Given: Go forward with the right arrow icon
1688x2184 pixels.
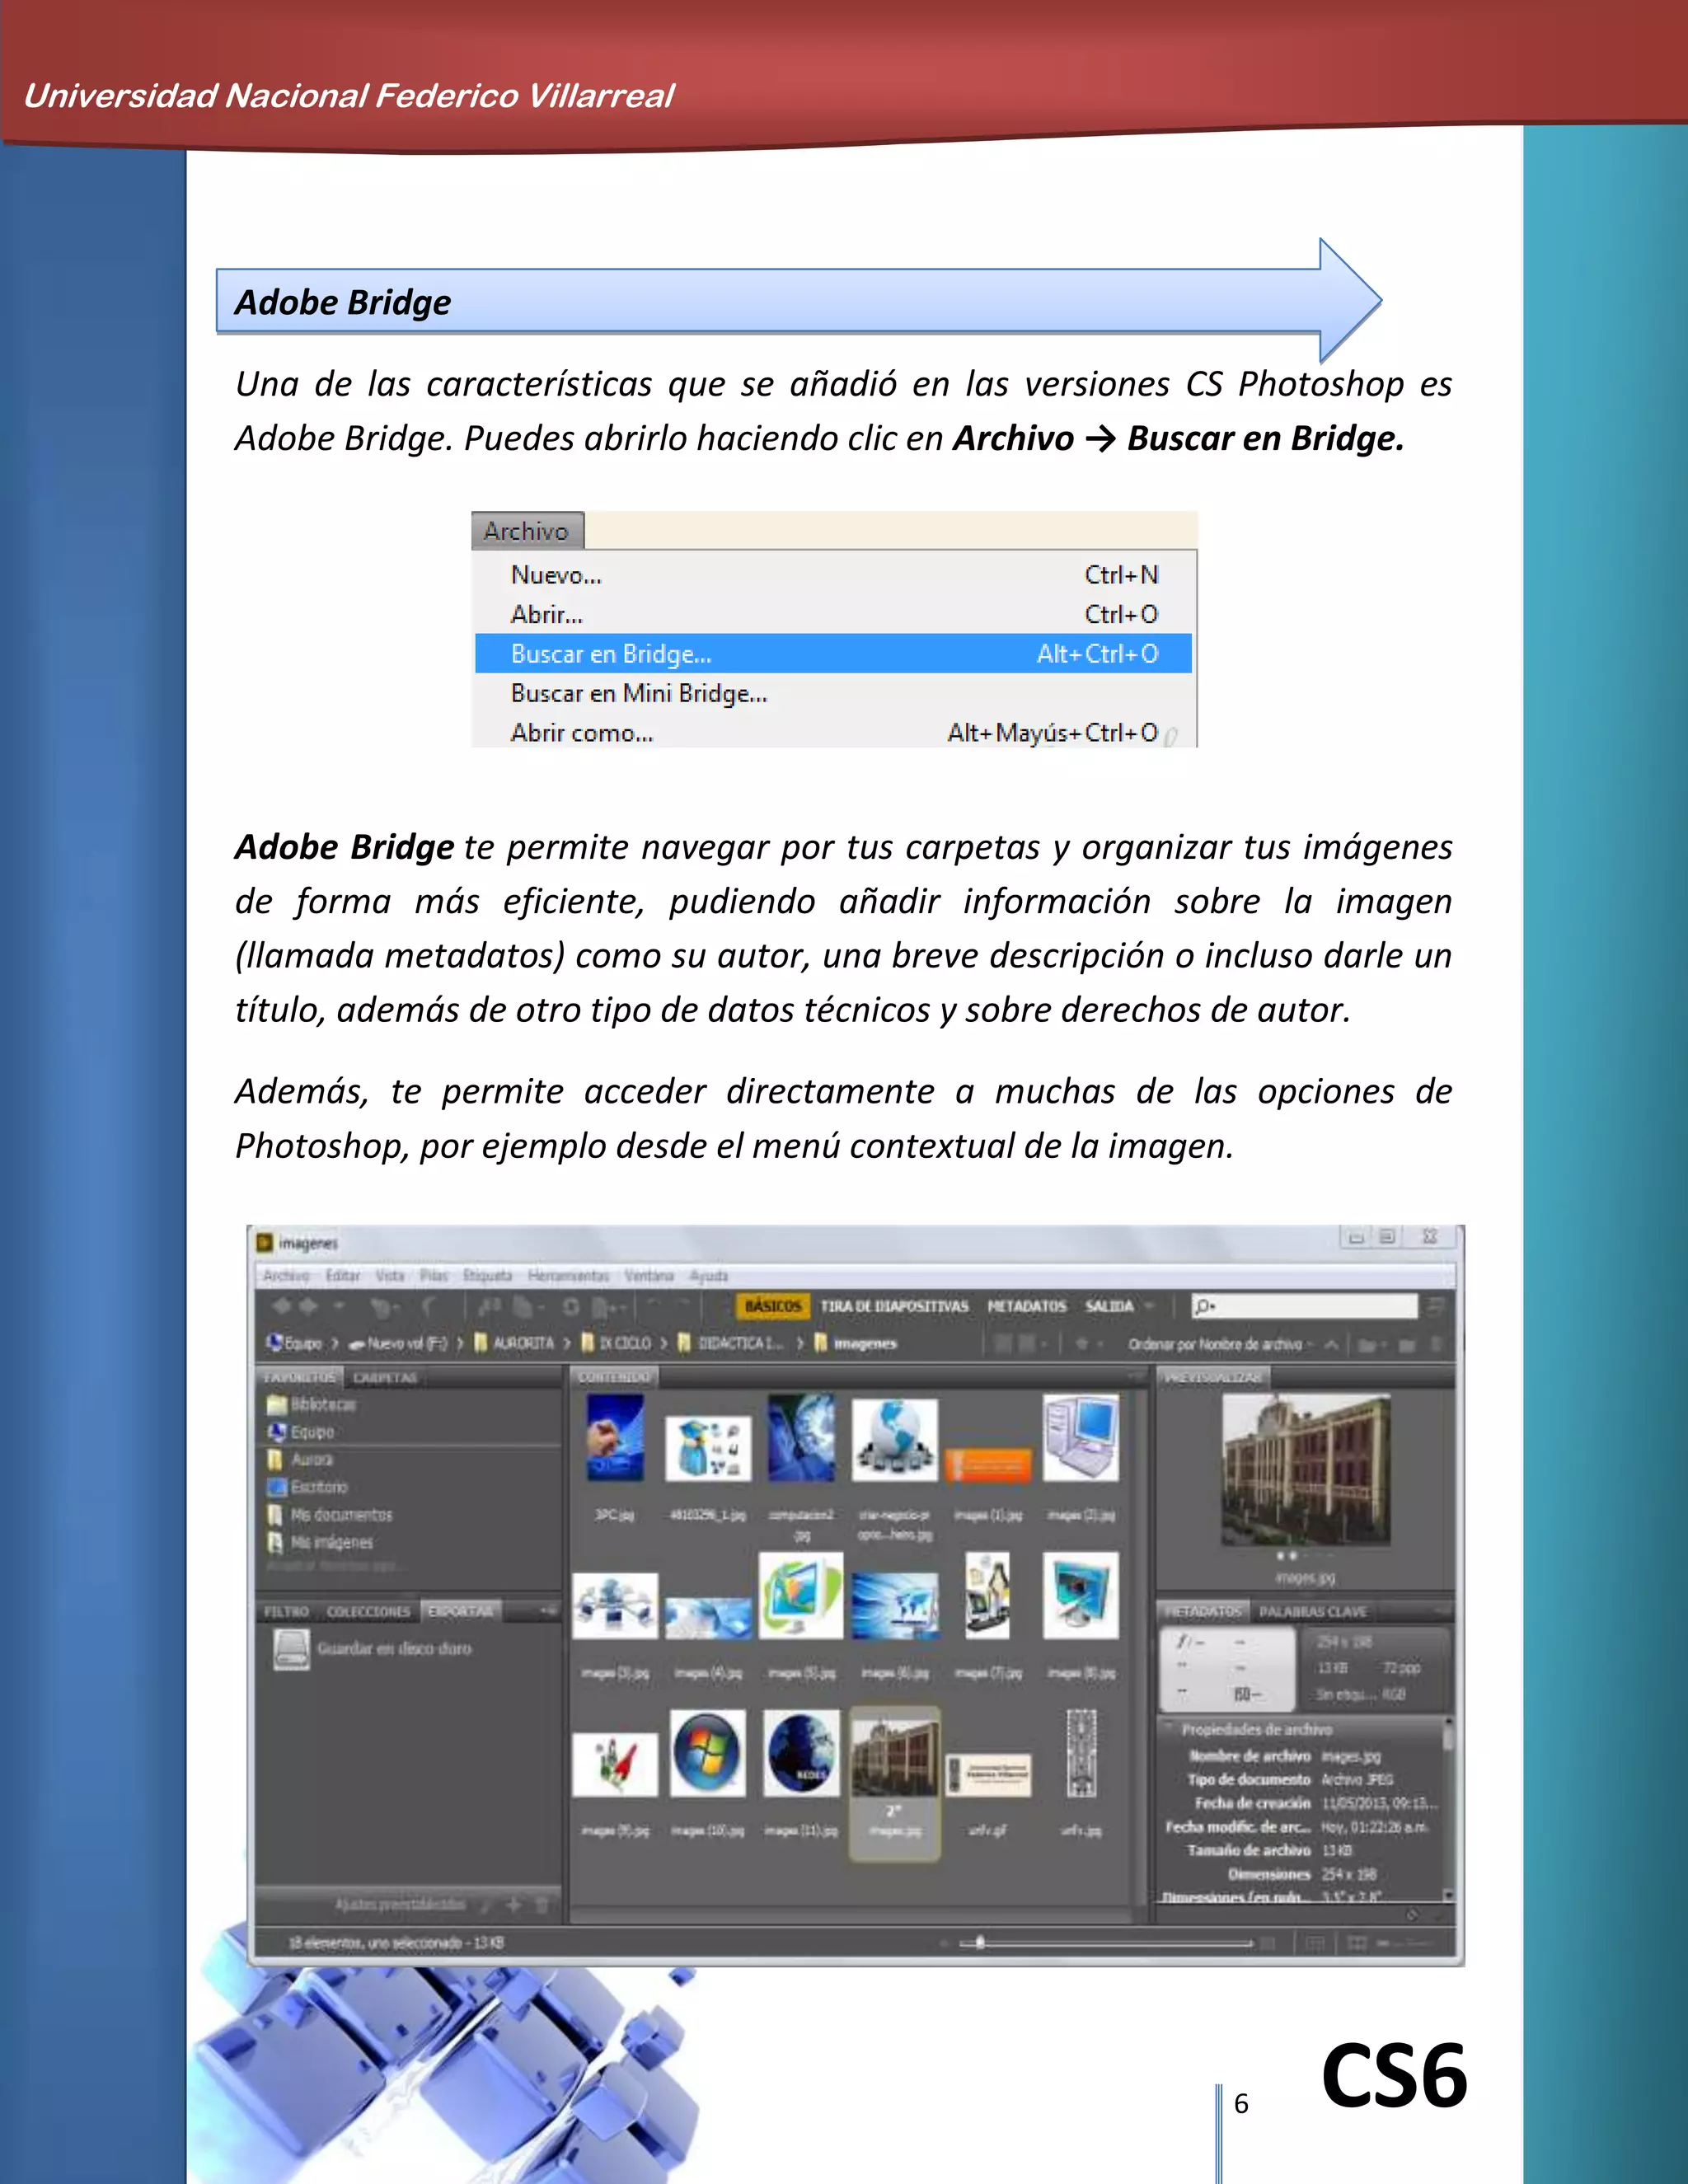Looking at the screenshot, I should click(x=308, y=1306).
